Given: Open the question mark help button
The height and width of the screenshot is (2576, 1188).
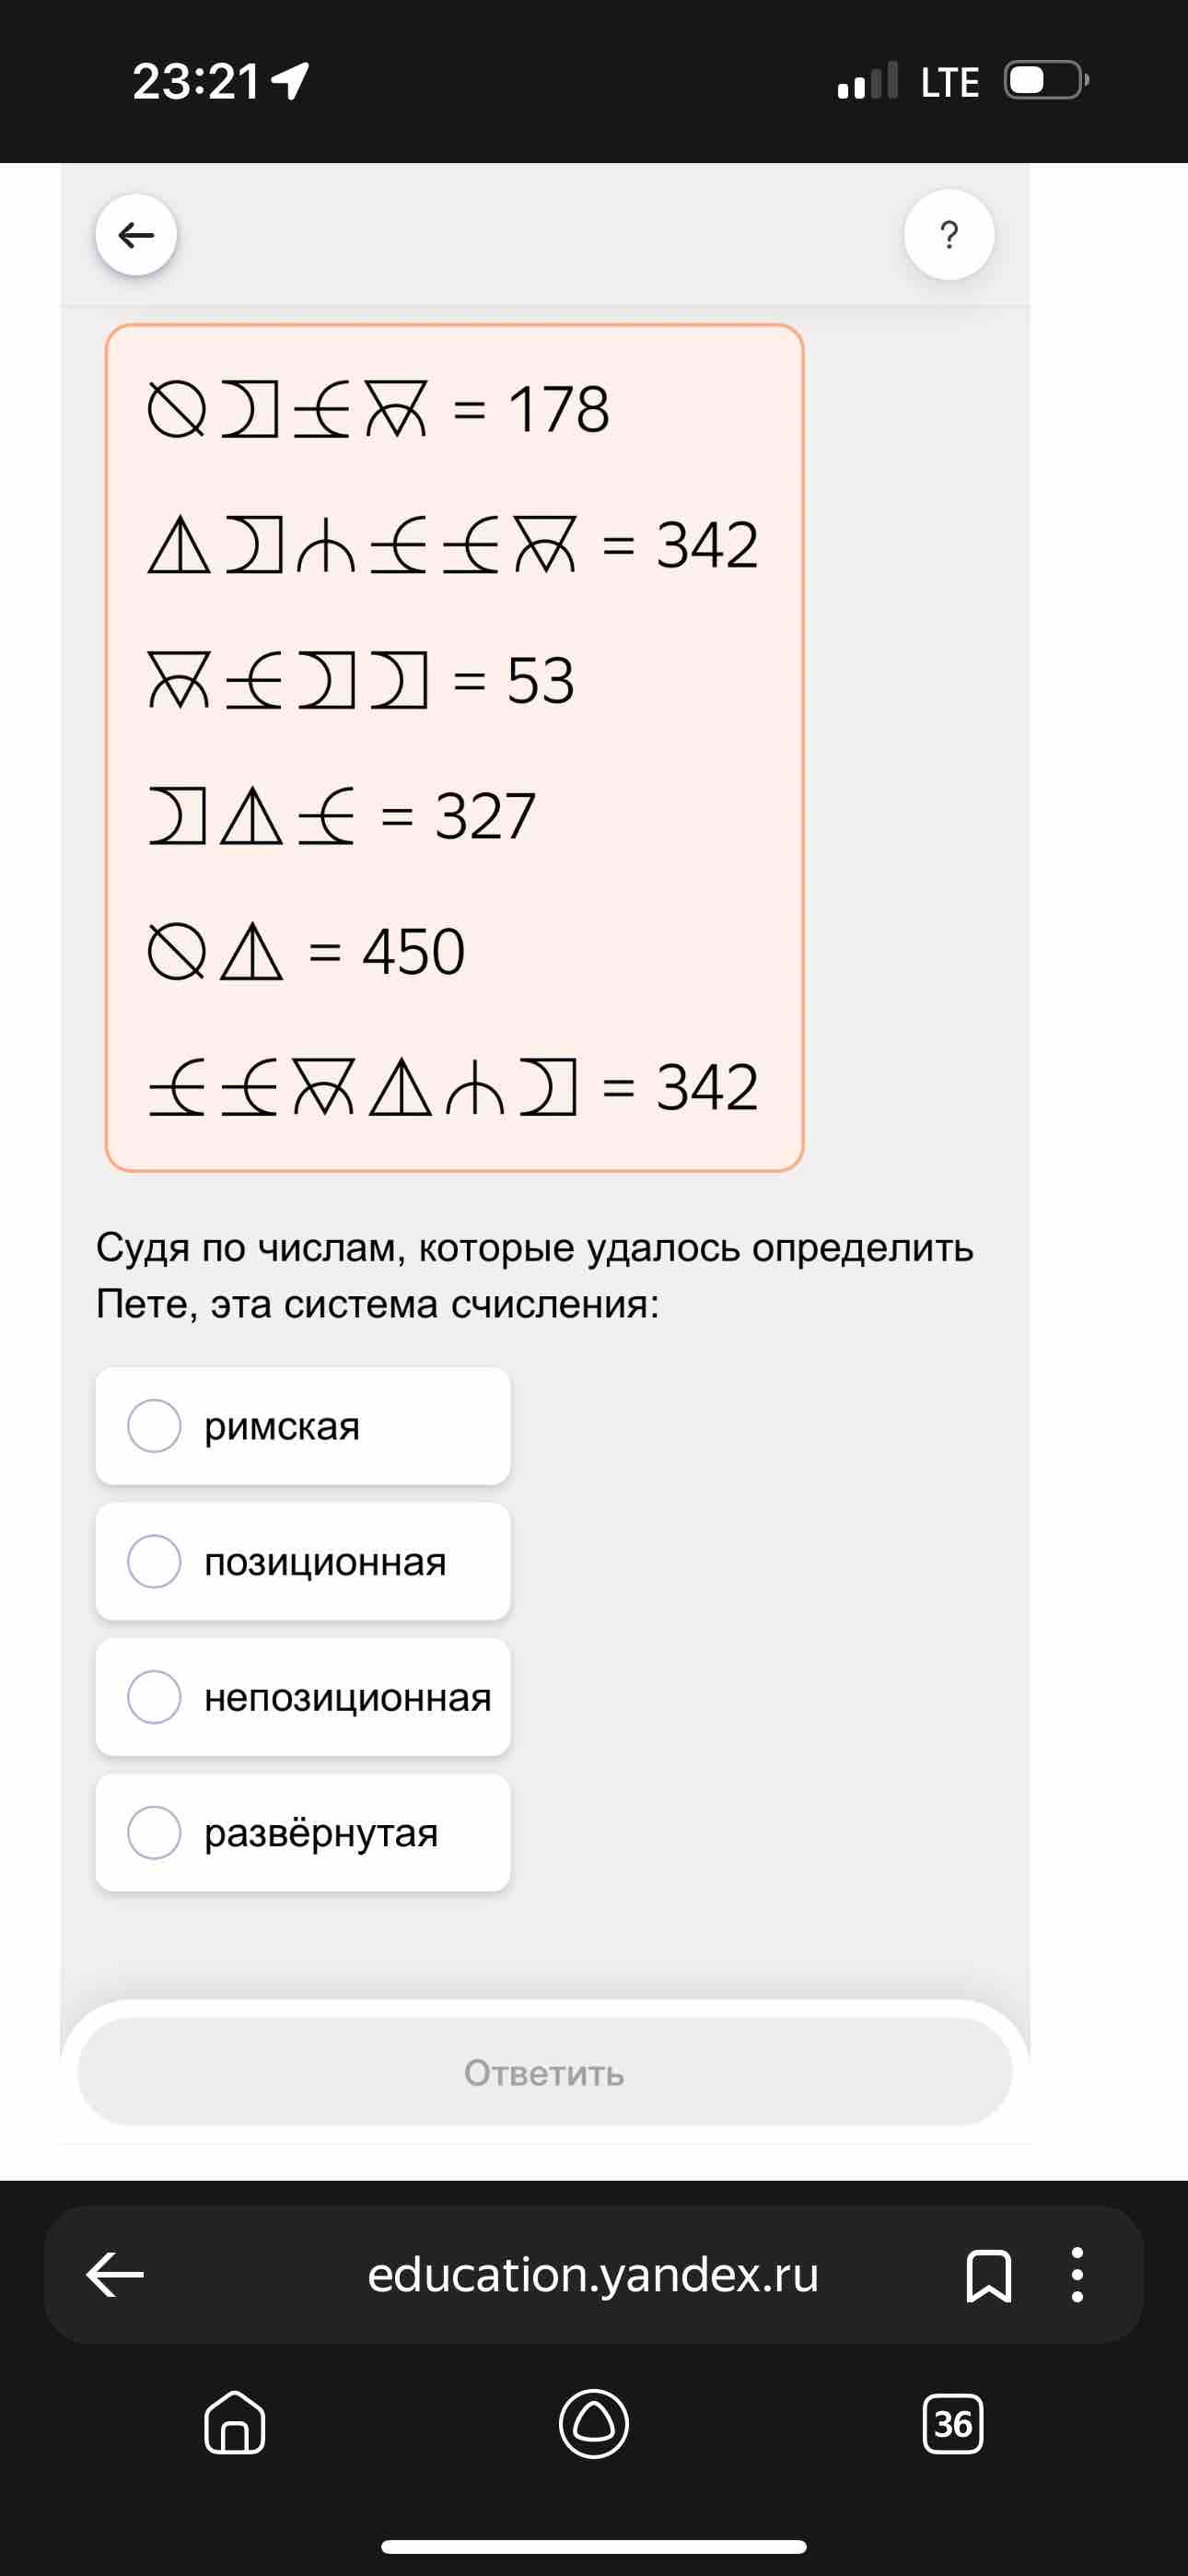Looking at the screenshot, I should coord(948,235).
